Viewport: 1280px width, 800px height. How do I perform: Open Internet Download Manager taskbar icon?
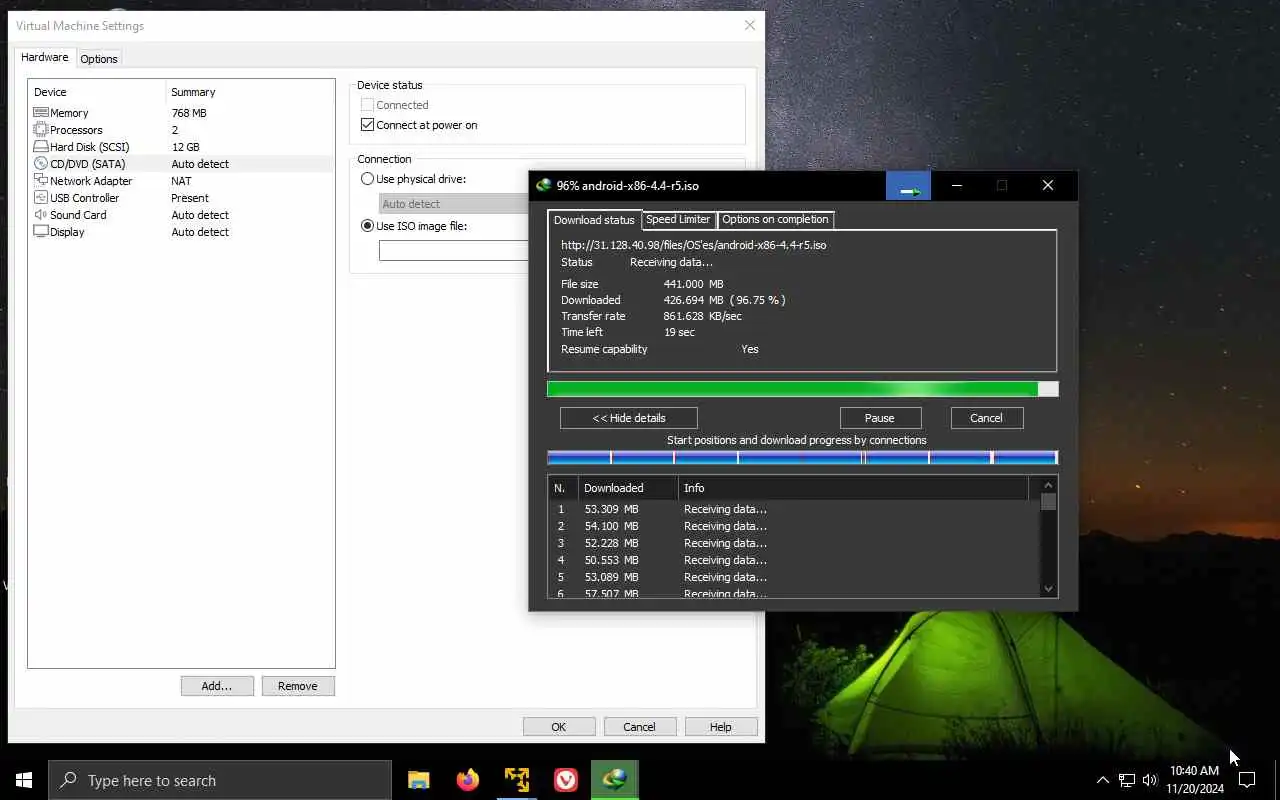click(614, 780)
